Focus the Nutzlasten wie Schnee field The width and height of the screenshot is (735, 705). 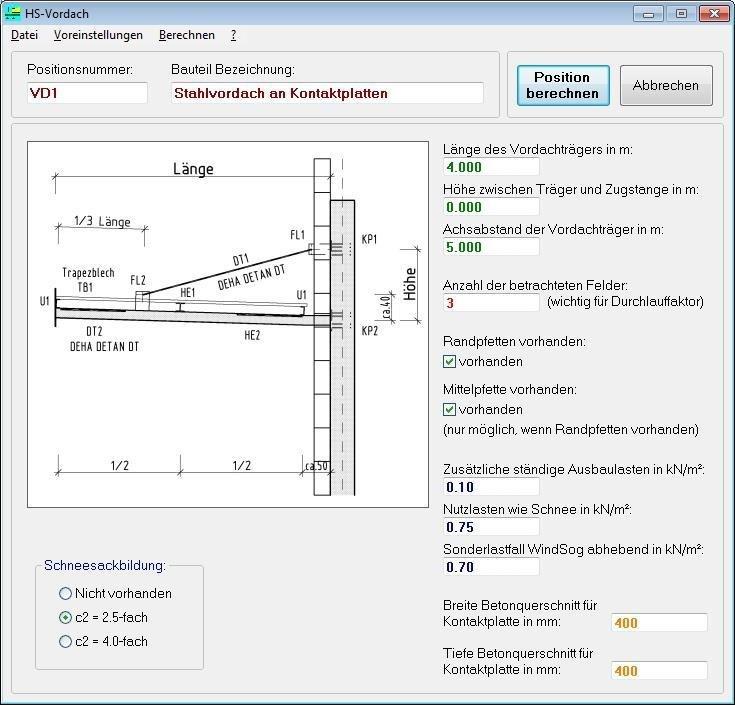pyautogui.click(x=491, y=527)
